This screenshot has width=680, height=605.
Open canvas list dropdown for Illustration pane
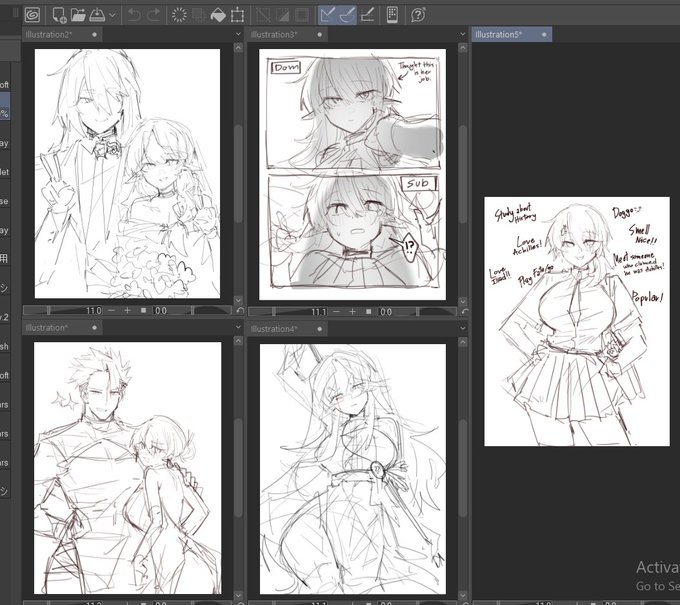coord(238,327)
